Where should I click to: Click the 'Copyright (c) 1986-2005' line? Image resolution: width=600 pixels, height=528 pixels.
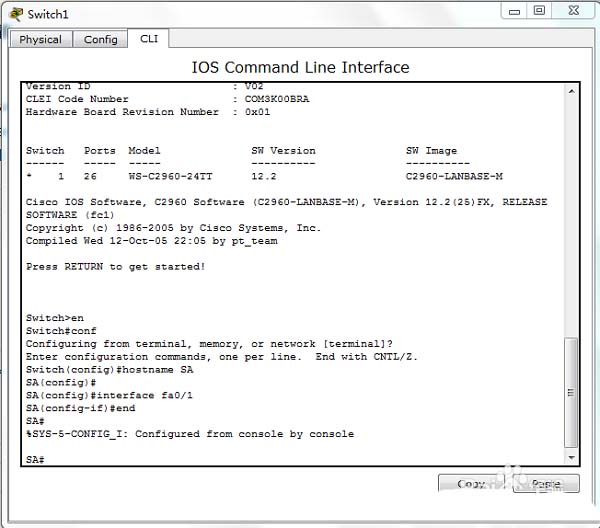173,228
